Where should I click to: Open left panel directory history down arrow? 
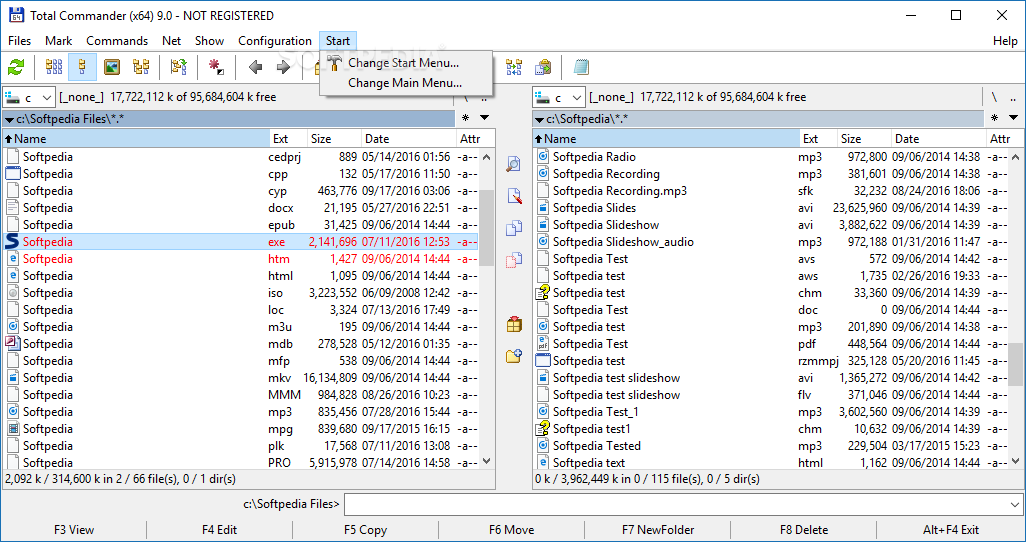[484, 118]
